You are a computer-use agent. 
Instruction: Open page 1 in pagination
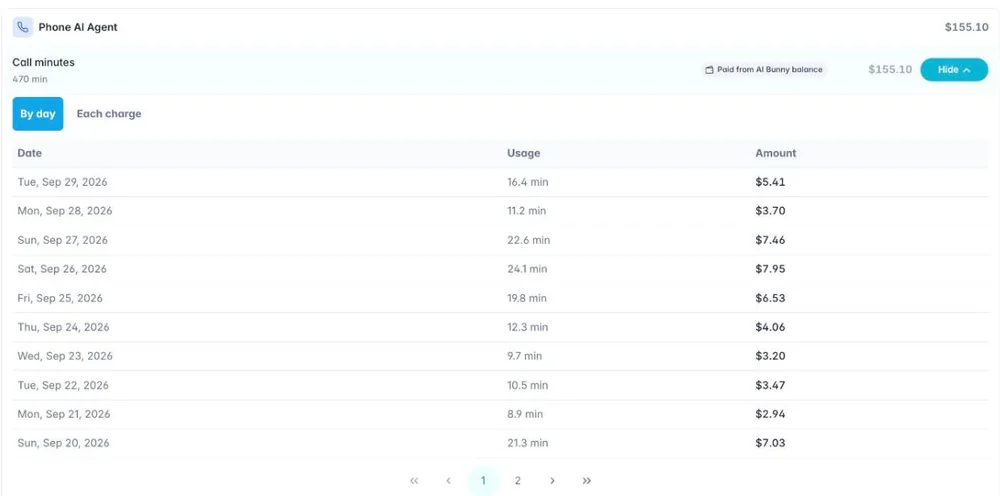tap(483, 481)
